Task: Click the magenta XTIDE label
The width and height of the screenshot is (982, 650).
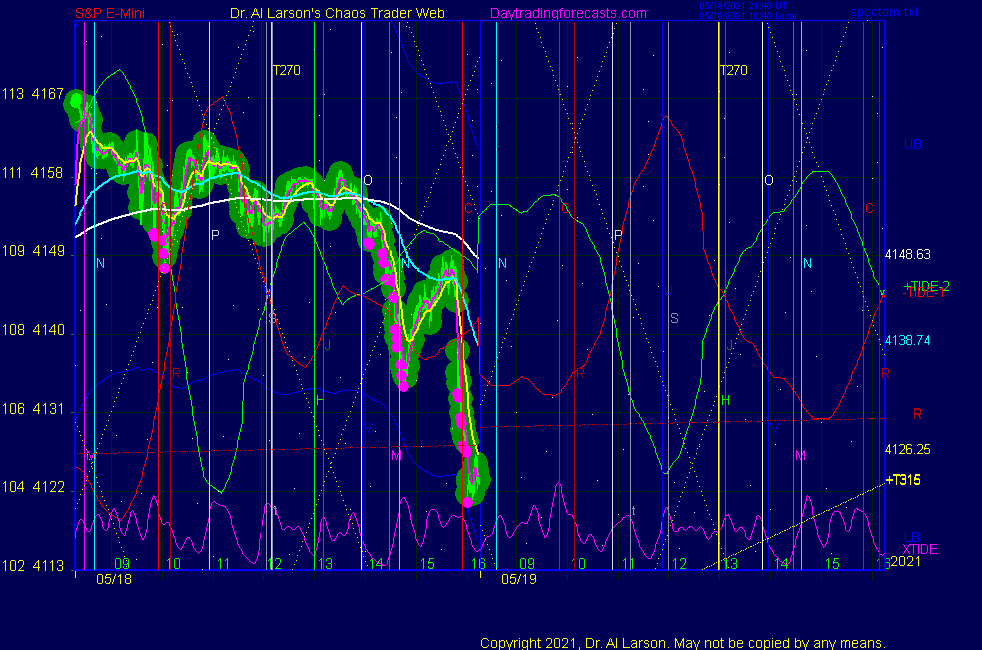Action: (x=919, y=549)
